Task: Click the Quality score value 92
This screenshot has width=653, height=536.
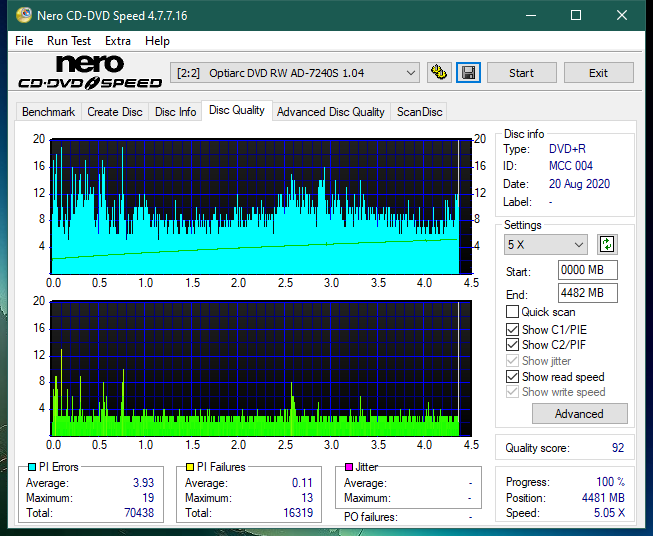Action: (x=618, y=448)
